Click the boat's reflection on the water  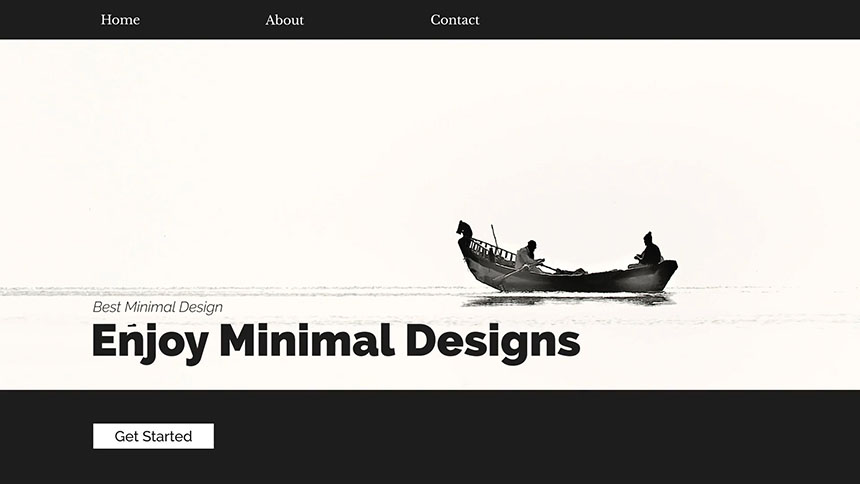tap(568, 300)
